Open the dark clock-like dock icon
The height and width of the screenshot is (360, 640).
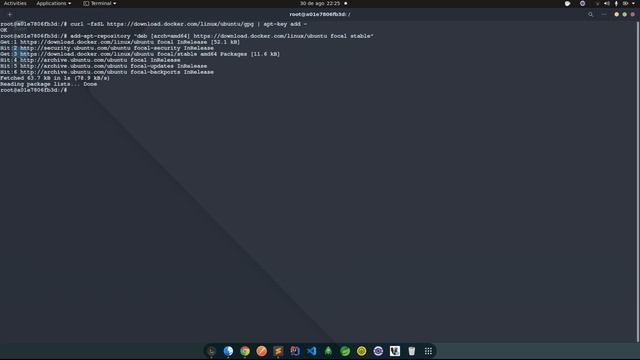coord(211,351)
